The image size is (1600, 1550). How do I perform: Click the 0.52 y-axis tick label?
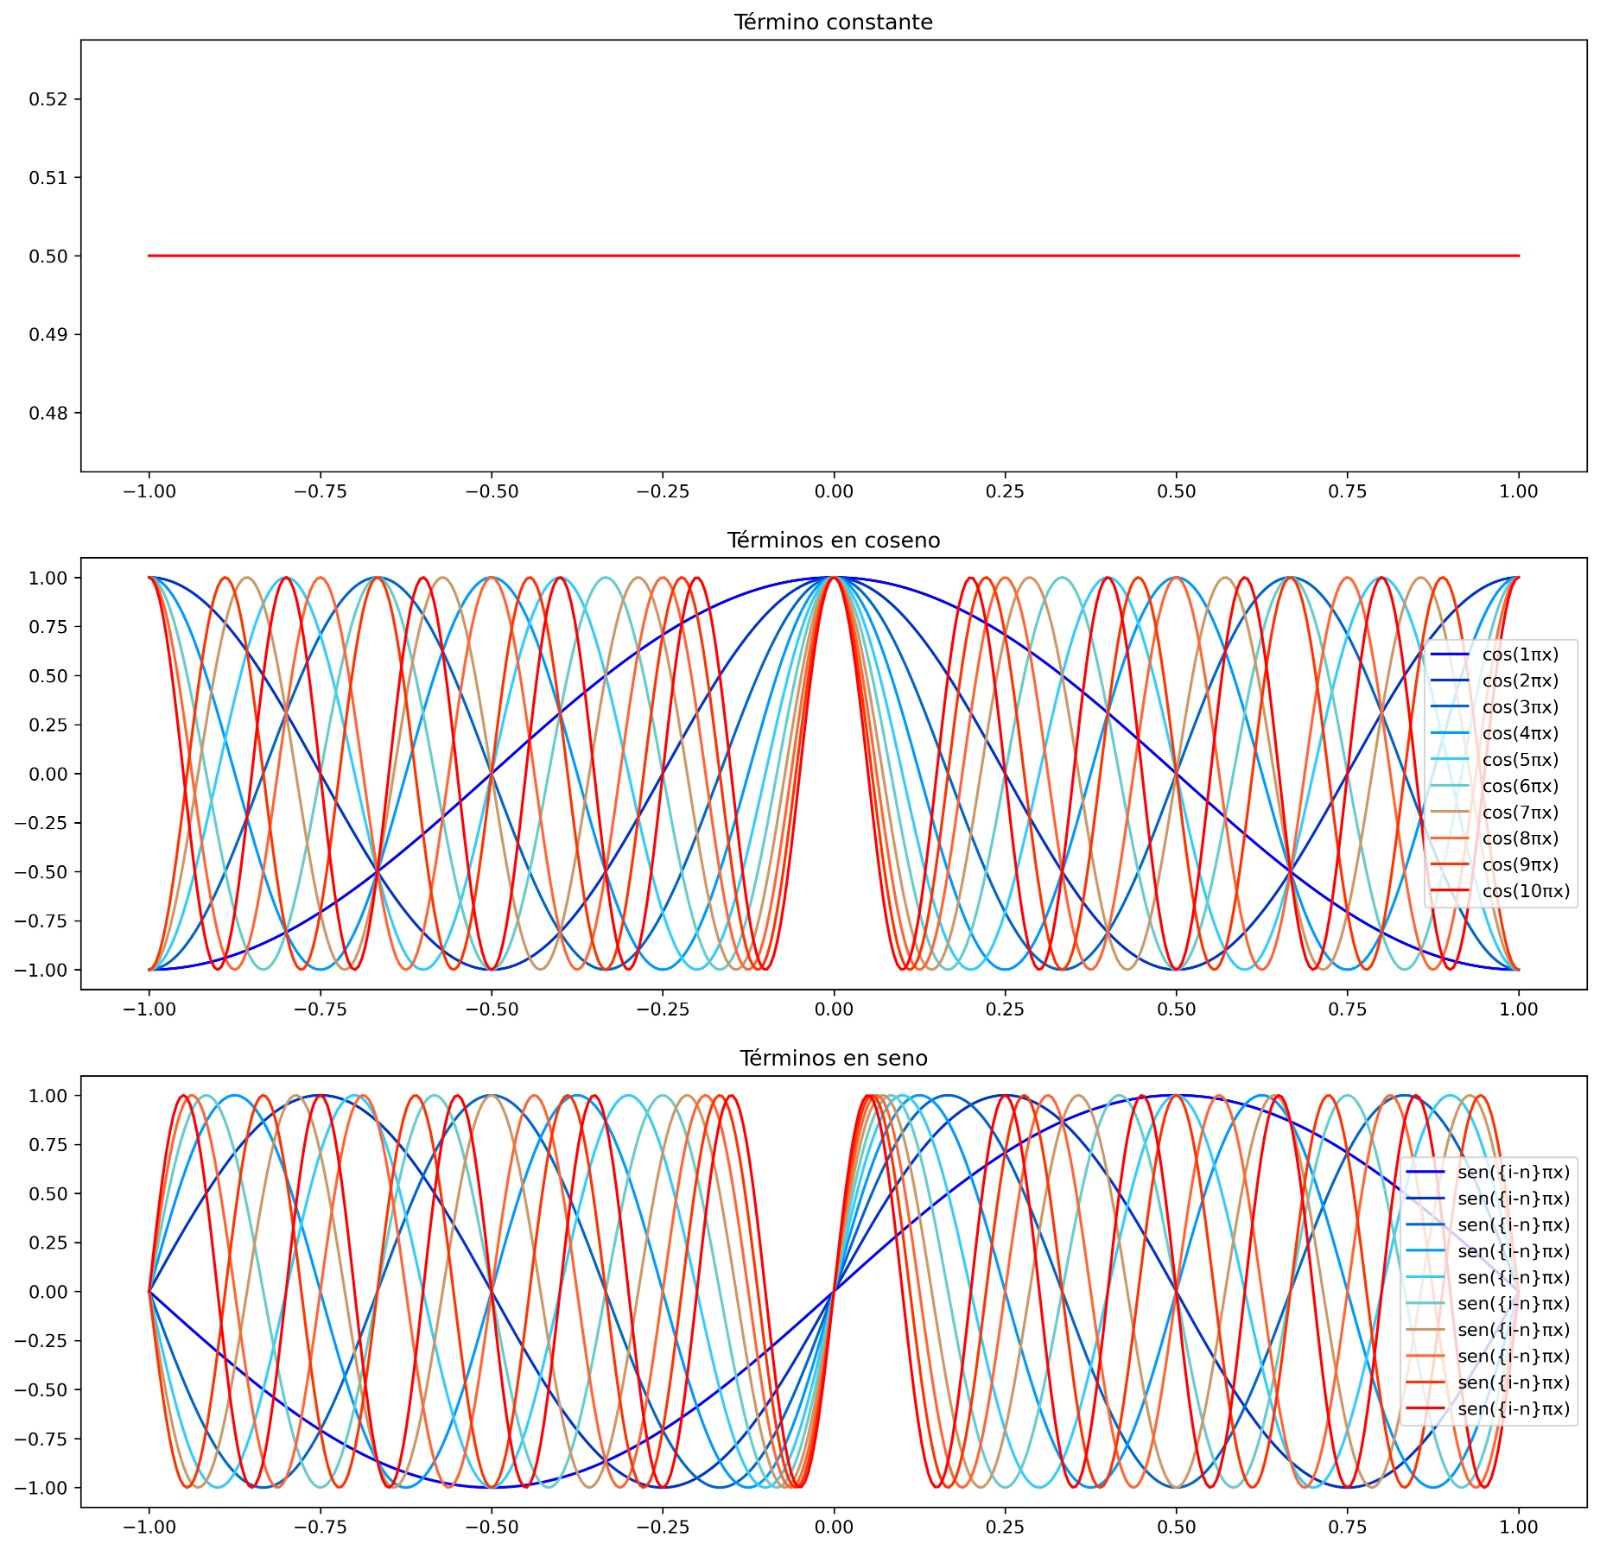pos(48,99)
